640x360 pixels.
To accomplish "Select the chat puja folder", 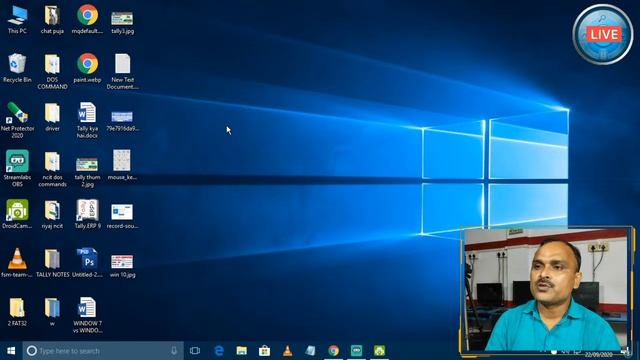I will tap(52, 20).
